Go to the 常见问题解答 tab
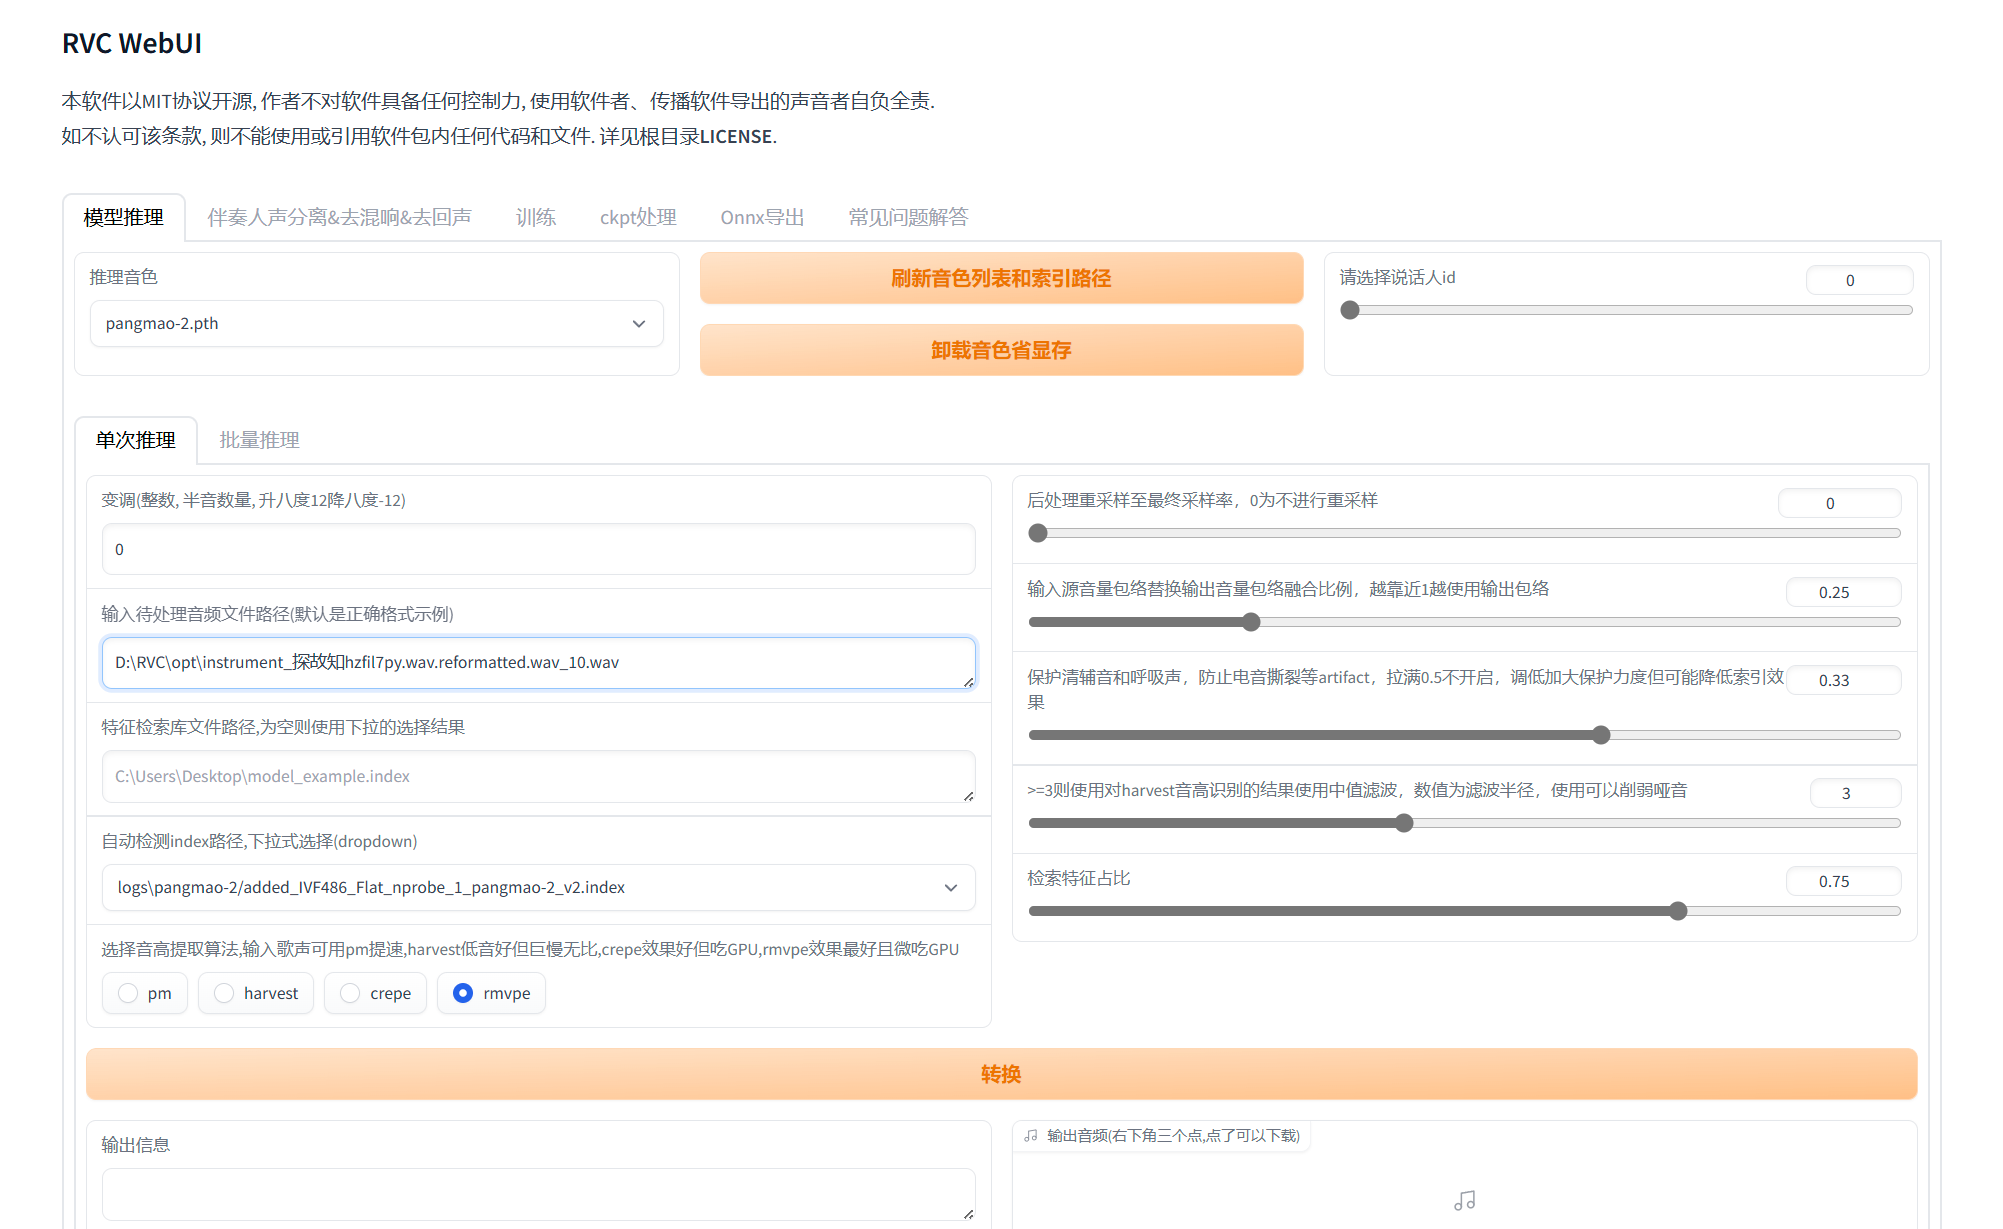The image size is (2003, 1229). pos(908,217)
